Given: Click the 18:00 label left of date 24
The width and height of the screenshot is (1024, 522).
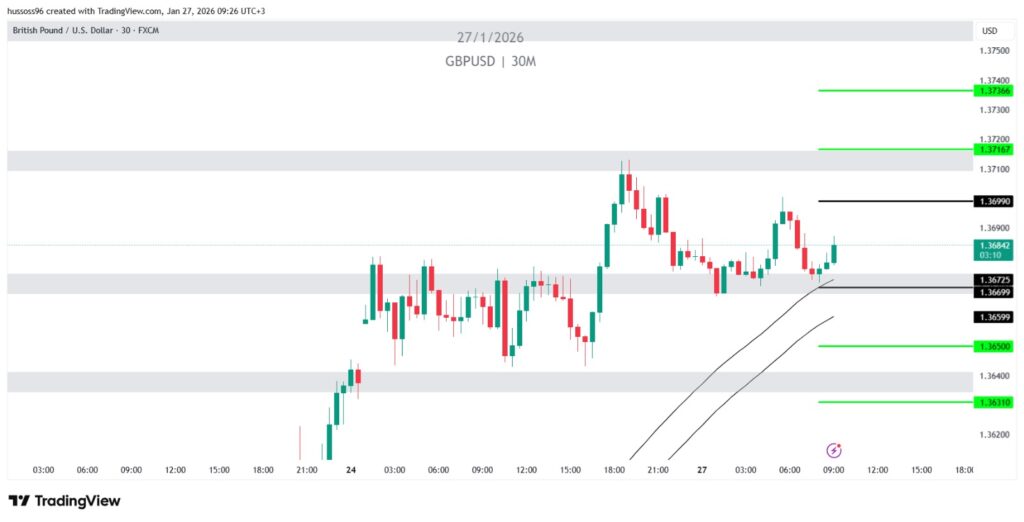Looking at the screenshot, I should pyautogui.click(x=263, y=469).
